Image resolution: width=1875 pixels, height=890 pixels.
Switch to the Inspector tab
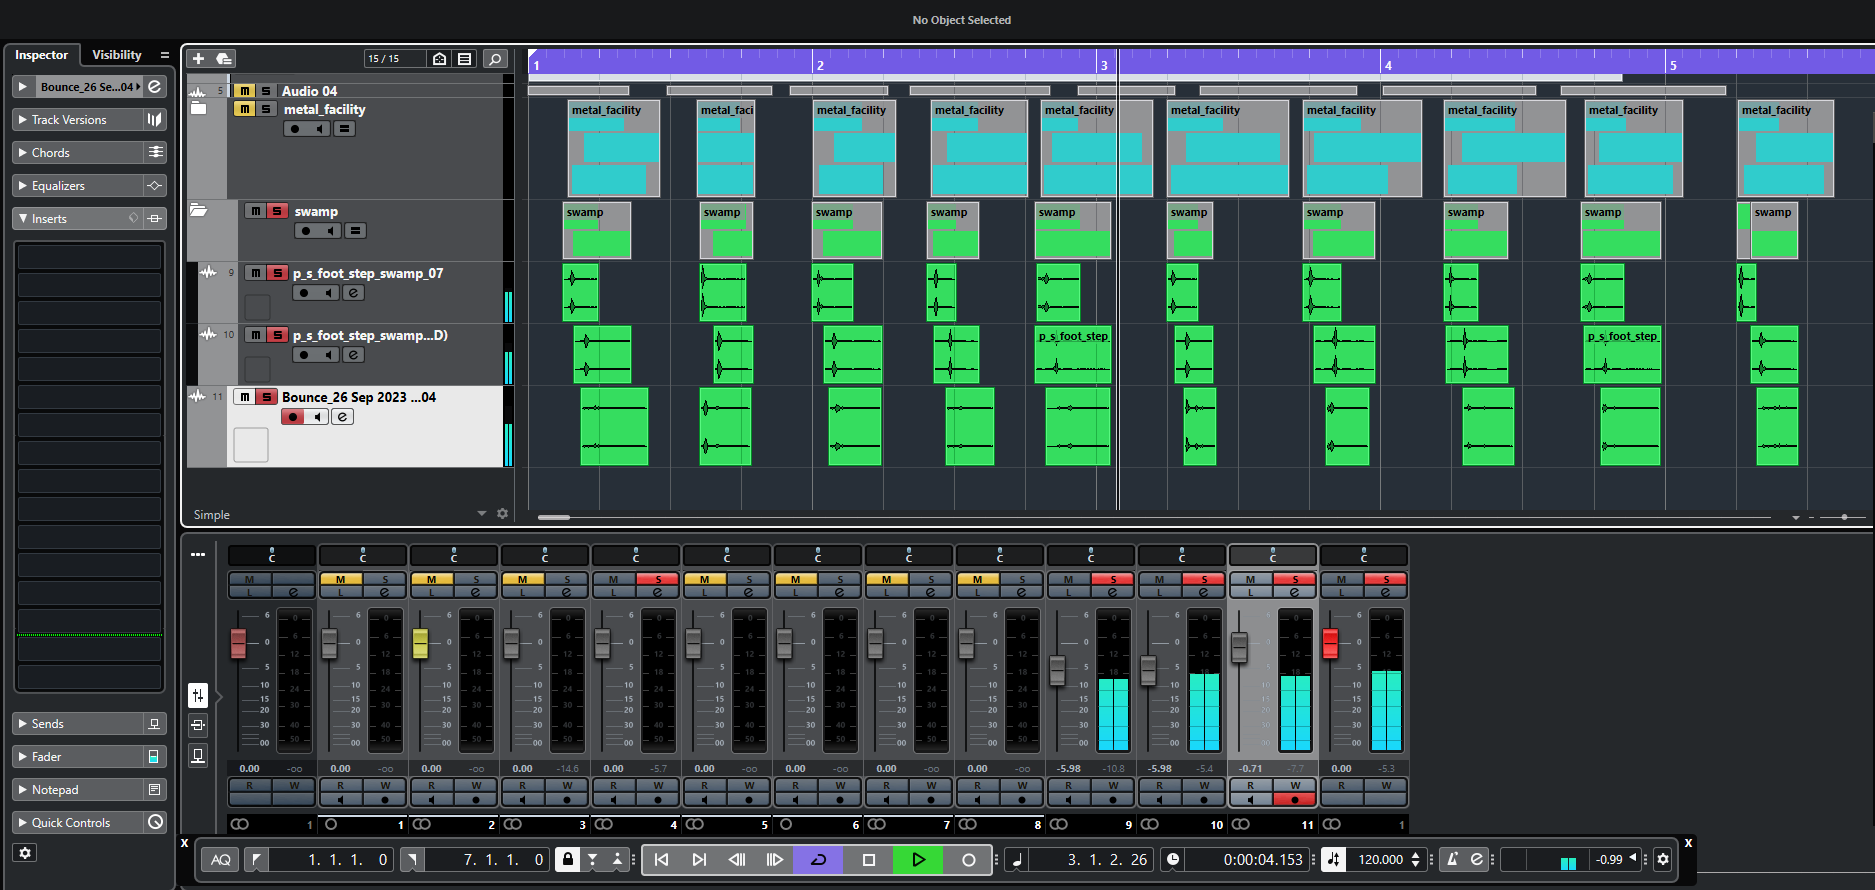[41, 55]
